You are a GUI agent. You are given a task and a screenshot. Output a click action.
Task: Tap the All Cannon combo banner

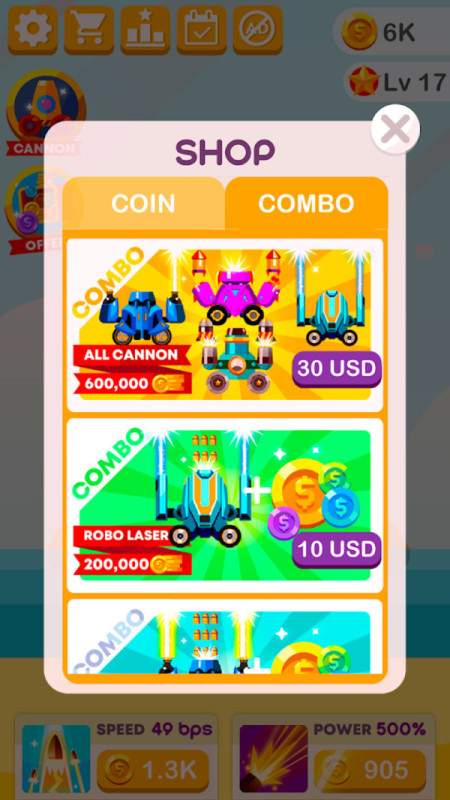tap(225, 325)
